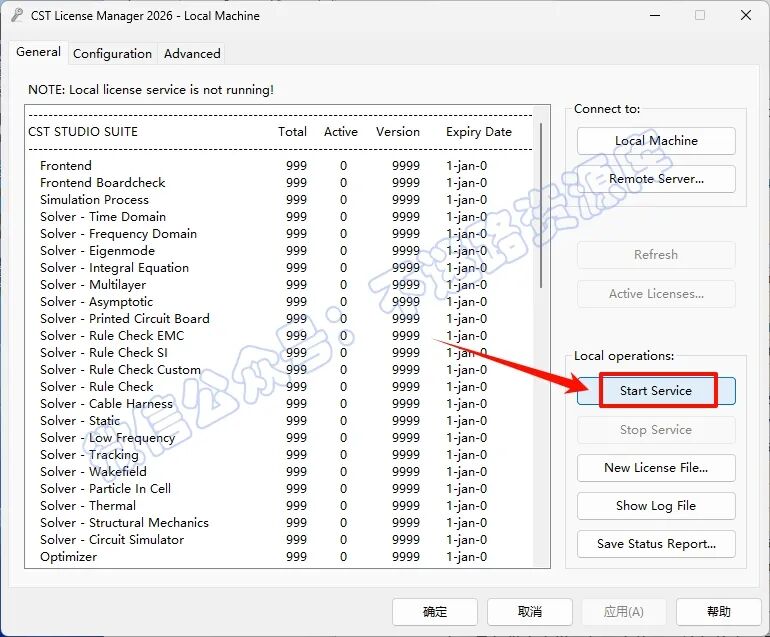This screenshot has width=770, height=637.
Task: Select Solver - Thermal row
Action: click(x=264, y=506)
